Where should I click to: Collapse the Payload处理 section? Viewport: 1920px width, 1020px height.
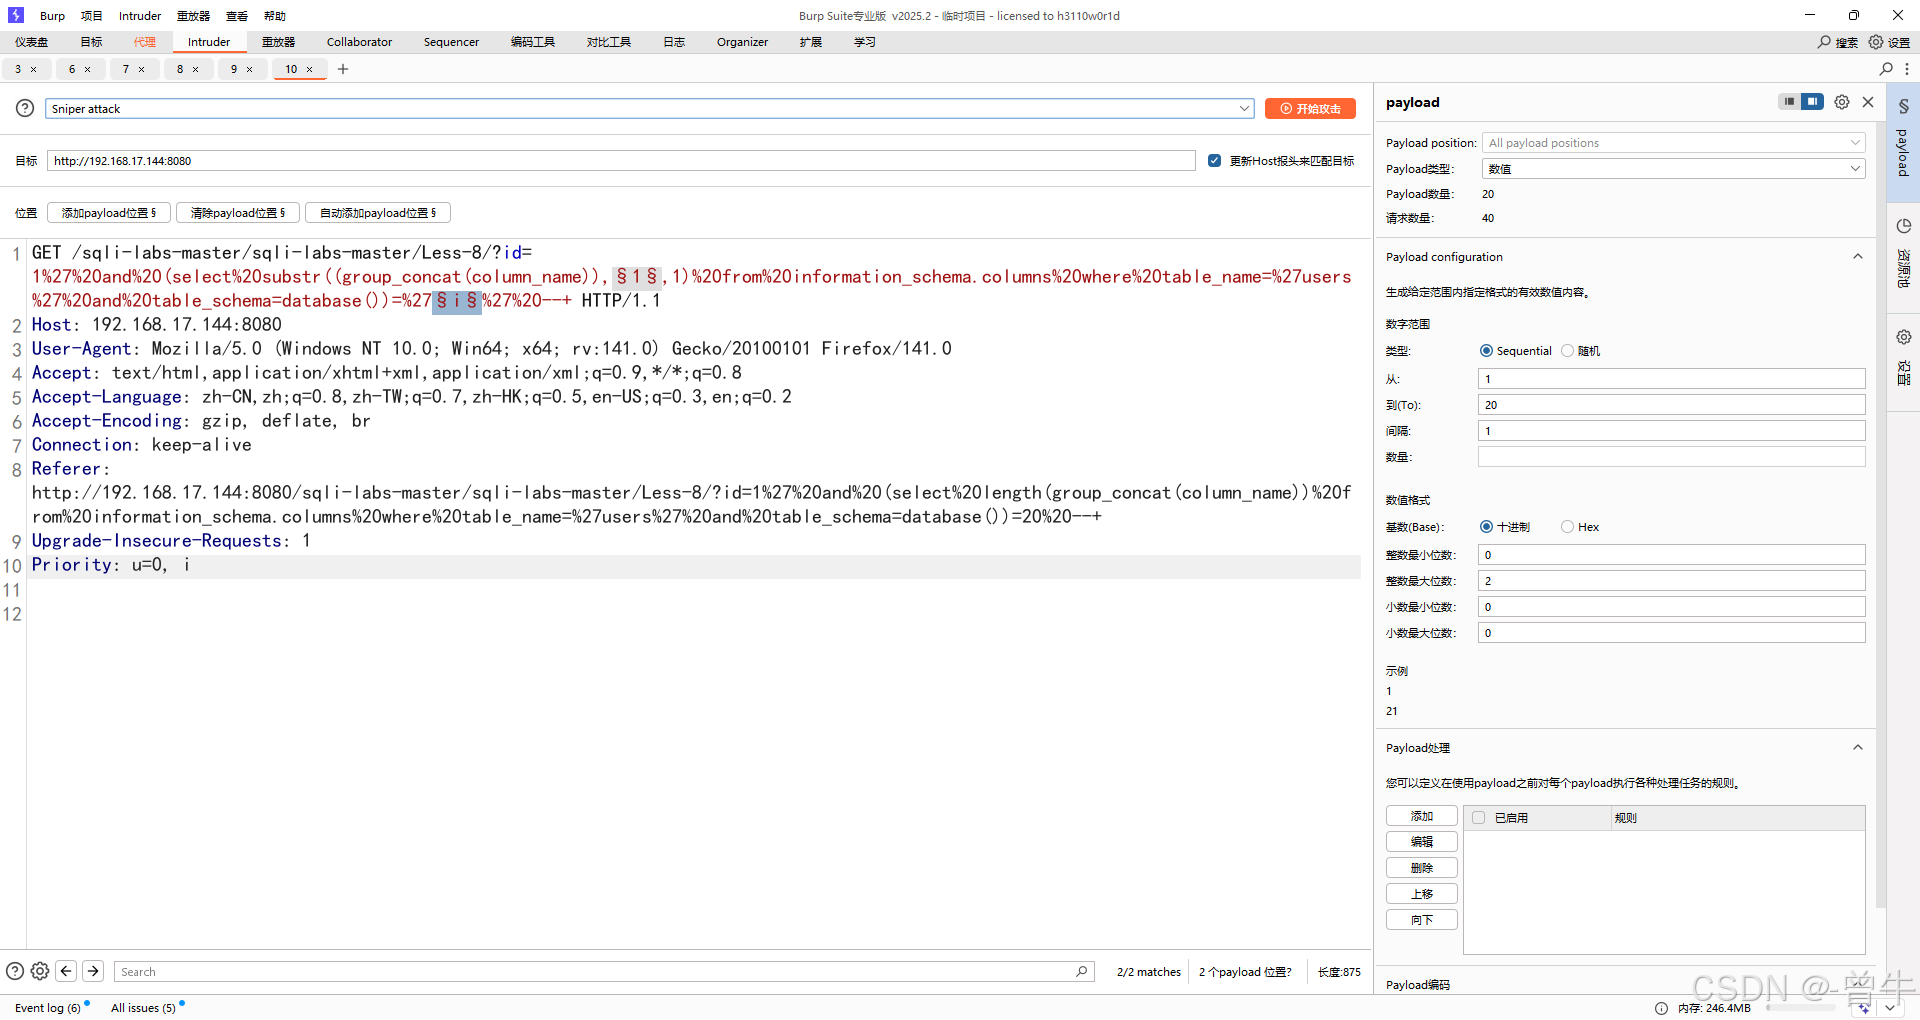pos(1858,748)
